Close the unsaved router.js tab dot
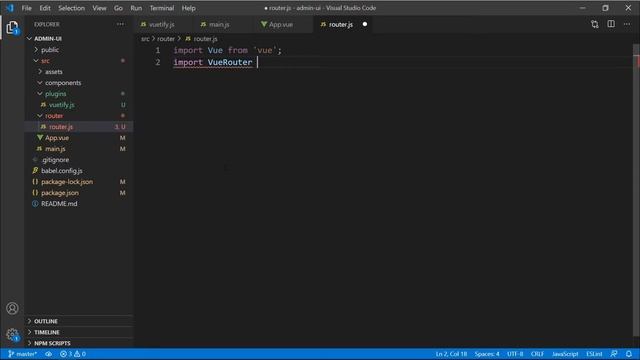 coord(365,24)
